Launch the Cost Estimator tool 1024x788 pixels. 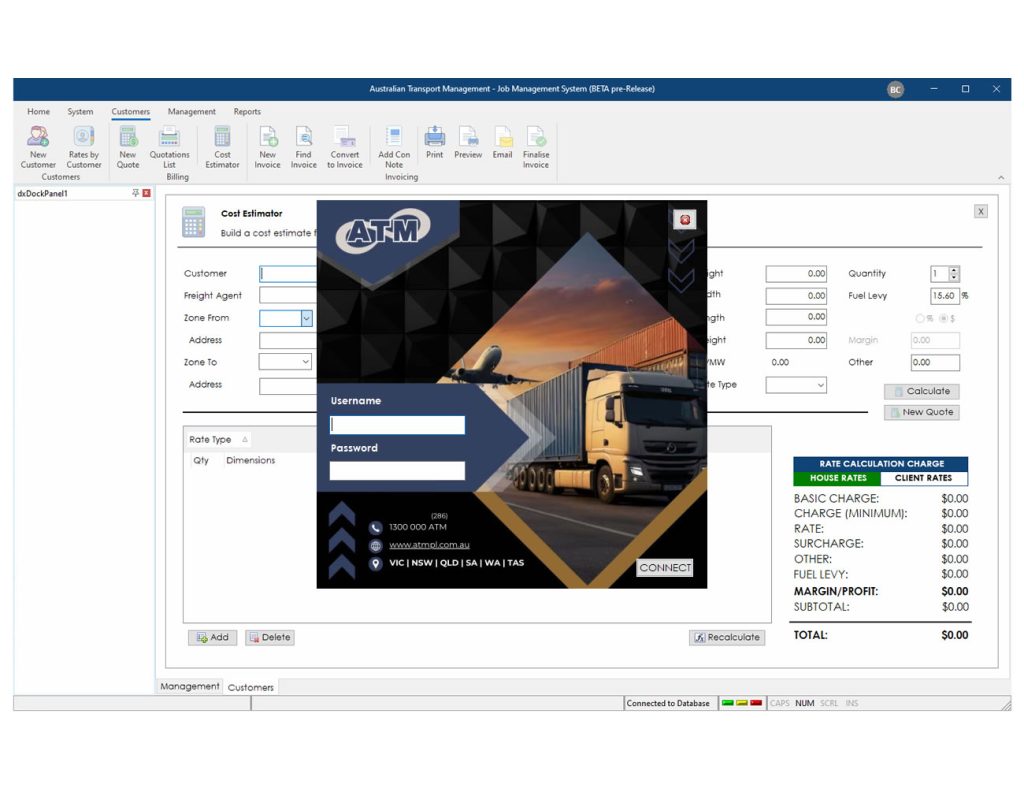point(222,138)
